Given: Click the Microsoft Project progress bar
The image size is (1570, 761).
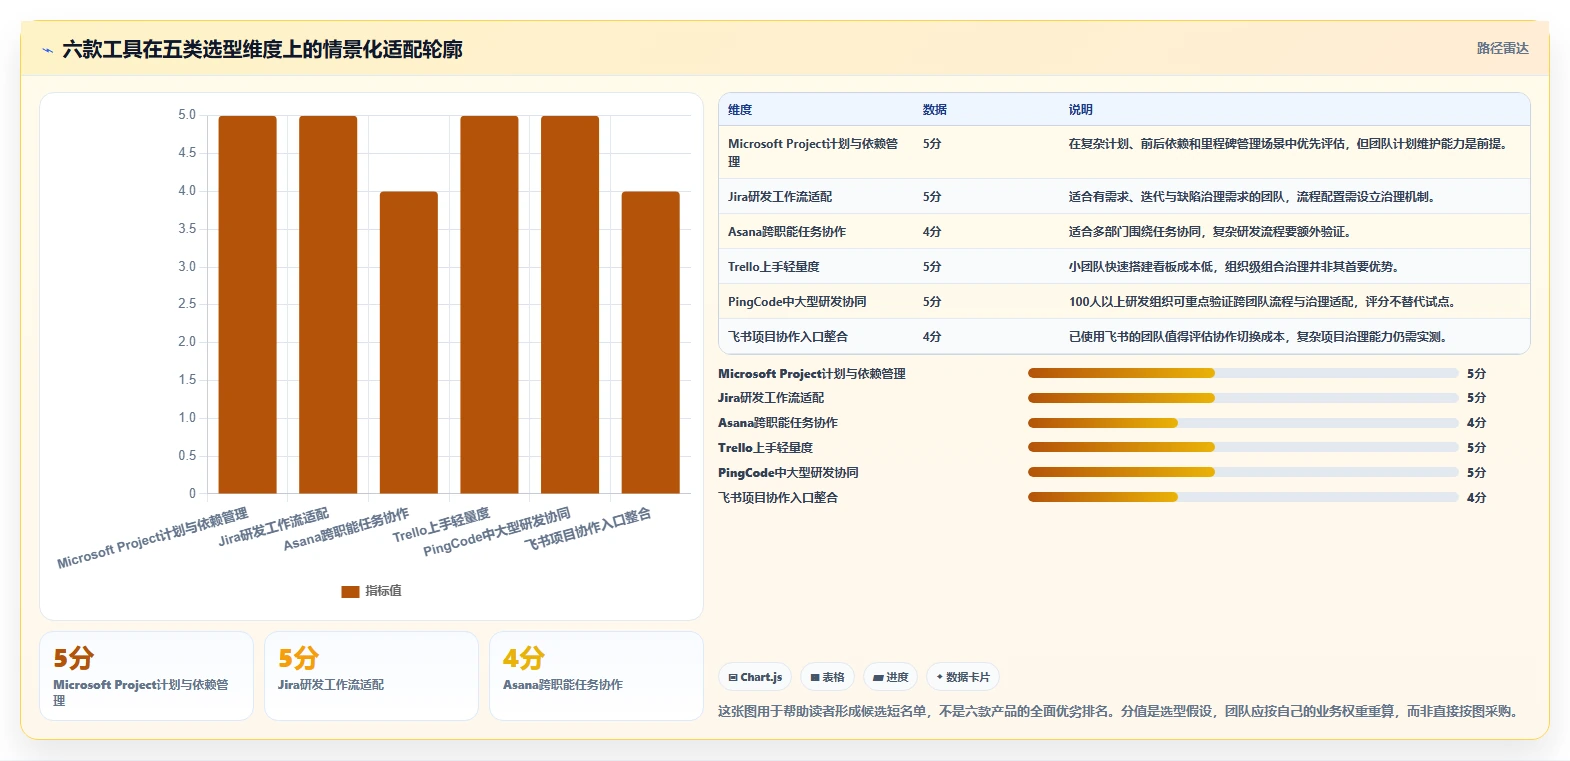Looking at the screenshot, I should coord(1243,373).
